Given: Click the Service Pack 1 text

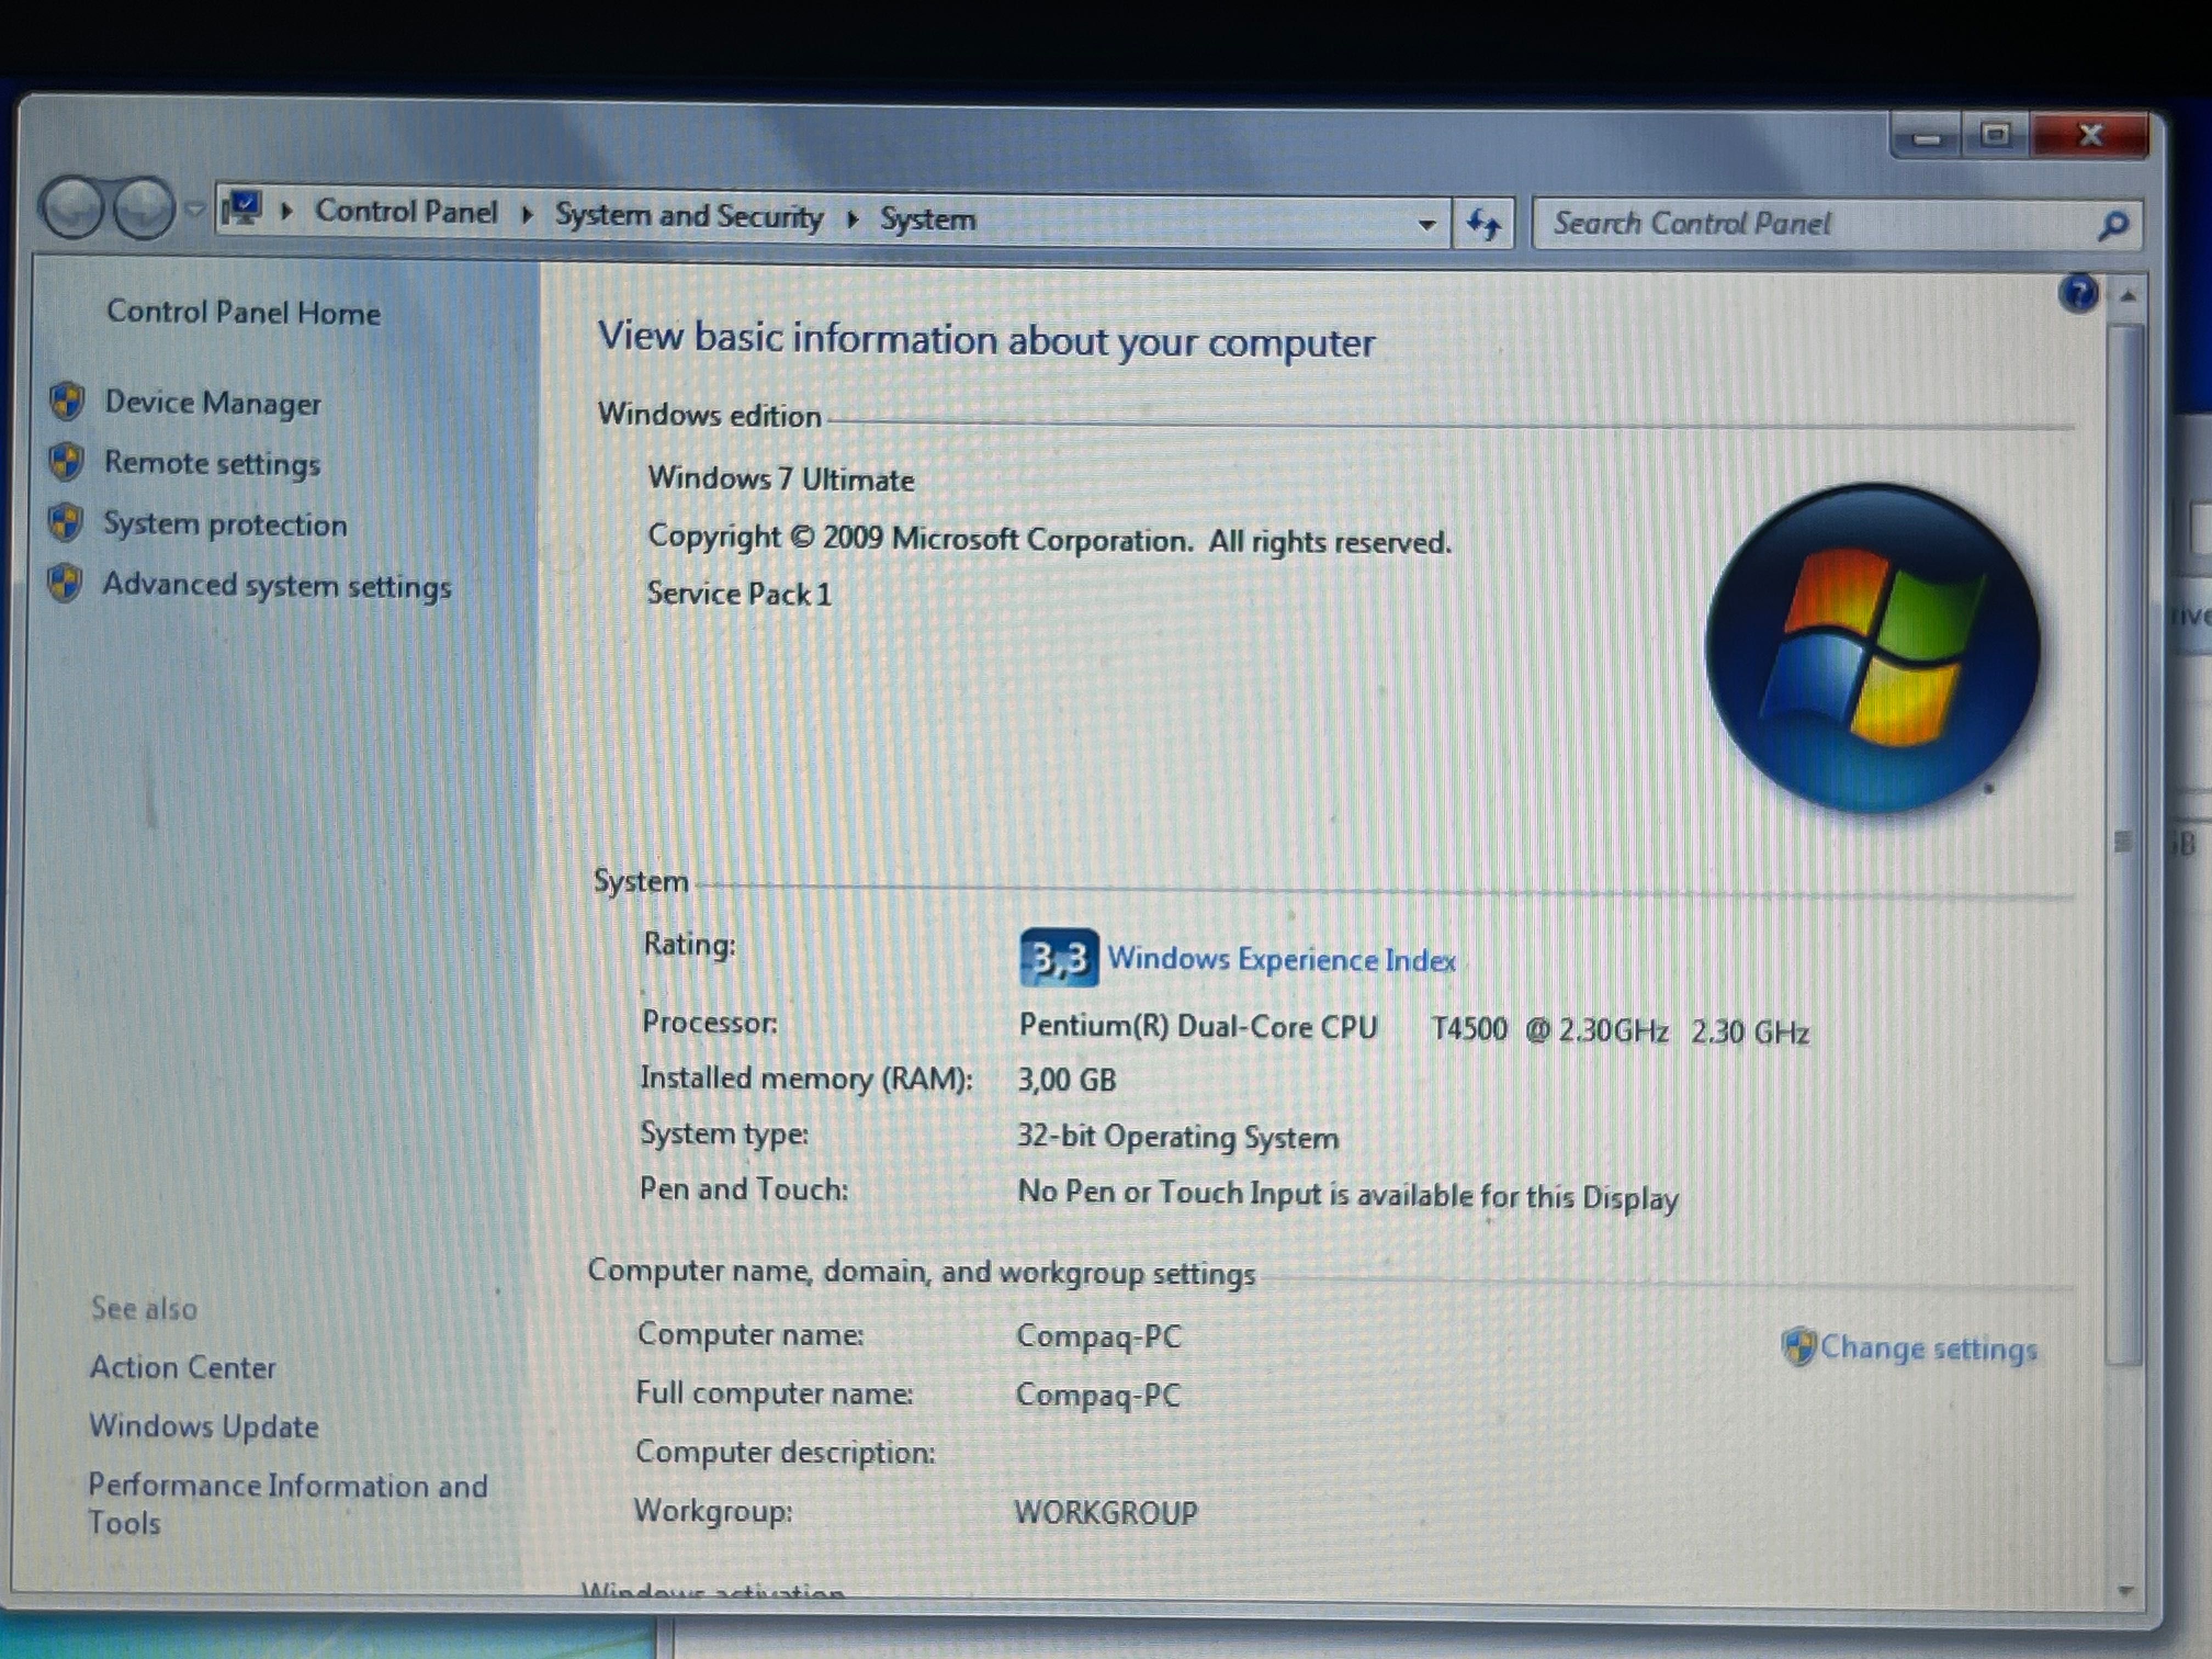Looking at the screenshot, I should 739,594.
